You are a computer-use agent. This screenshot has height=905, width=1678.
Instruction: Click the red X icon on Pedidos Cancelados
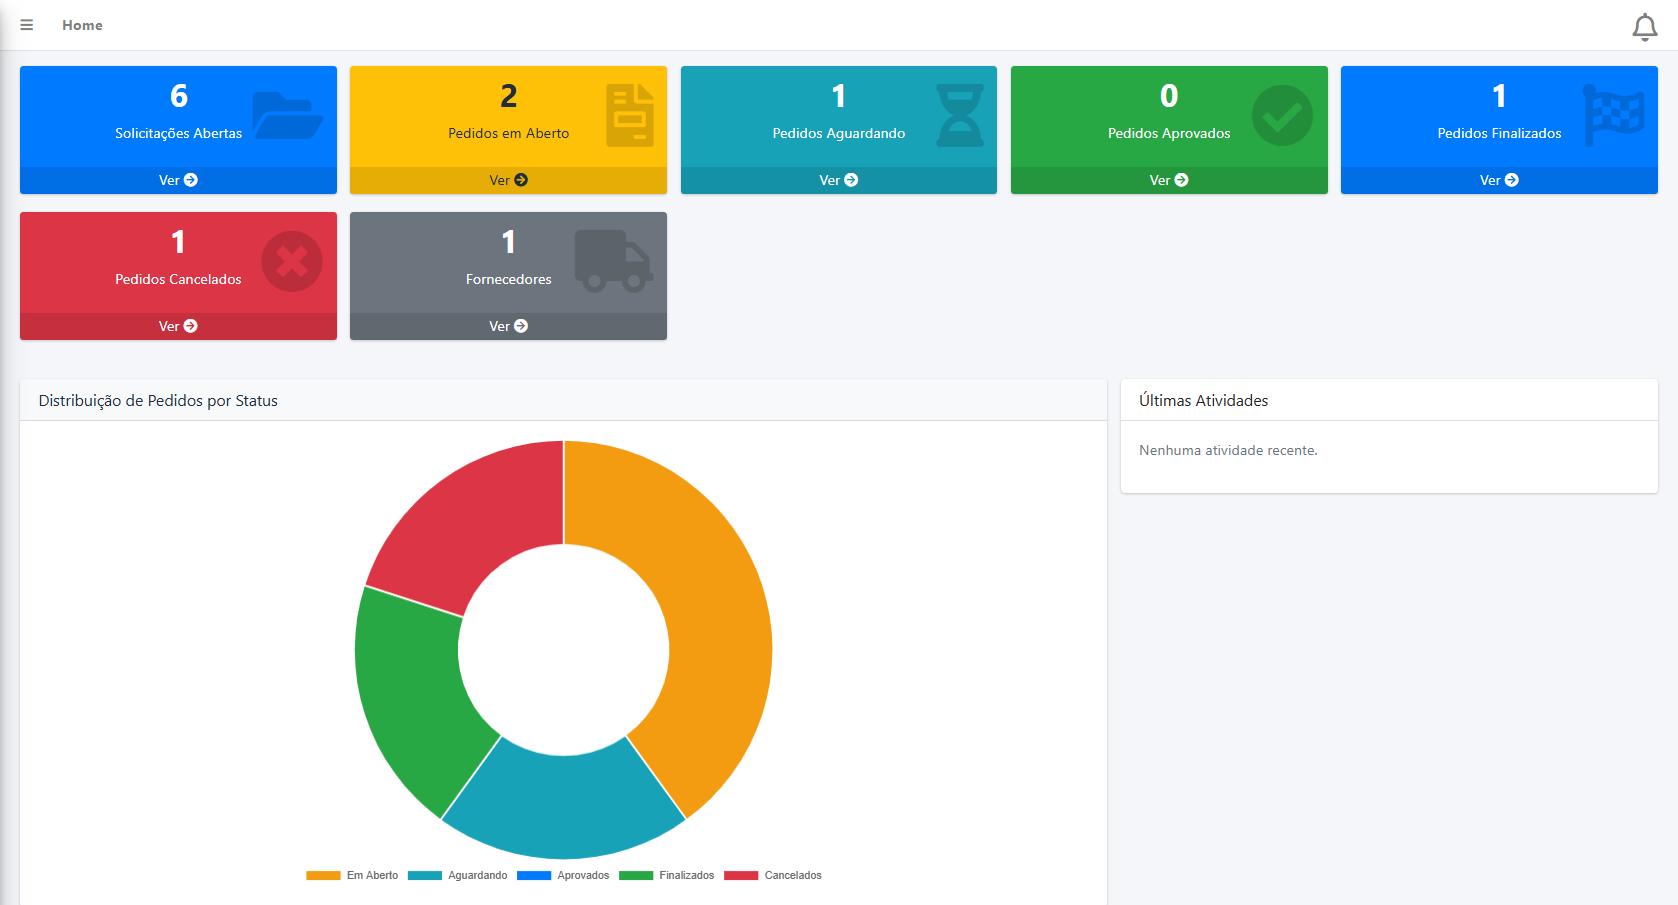click(x=292, y=262)
